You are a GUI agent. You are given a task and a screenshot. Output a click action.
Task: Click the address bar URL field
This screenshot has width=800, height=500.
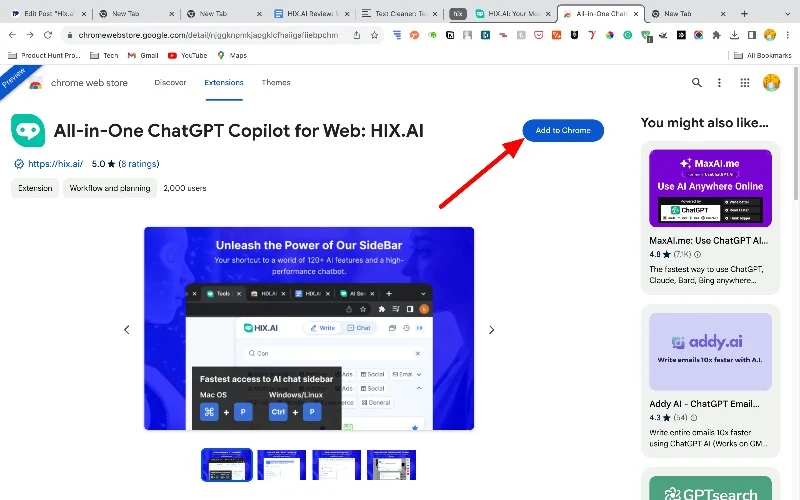208,35
